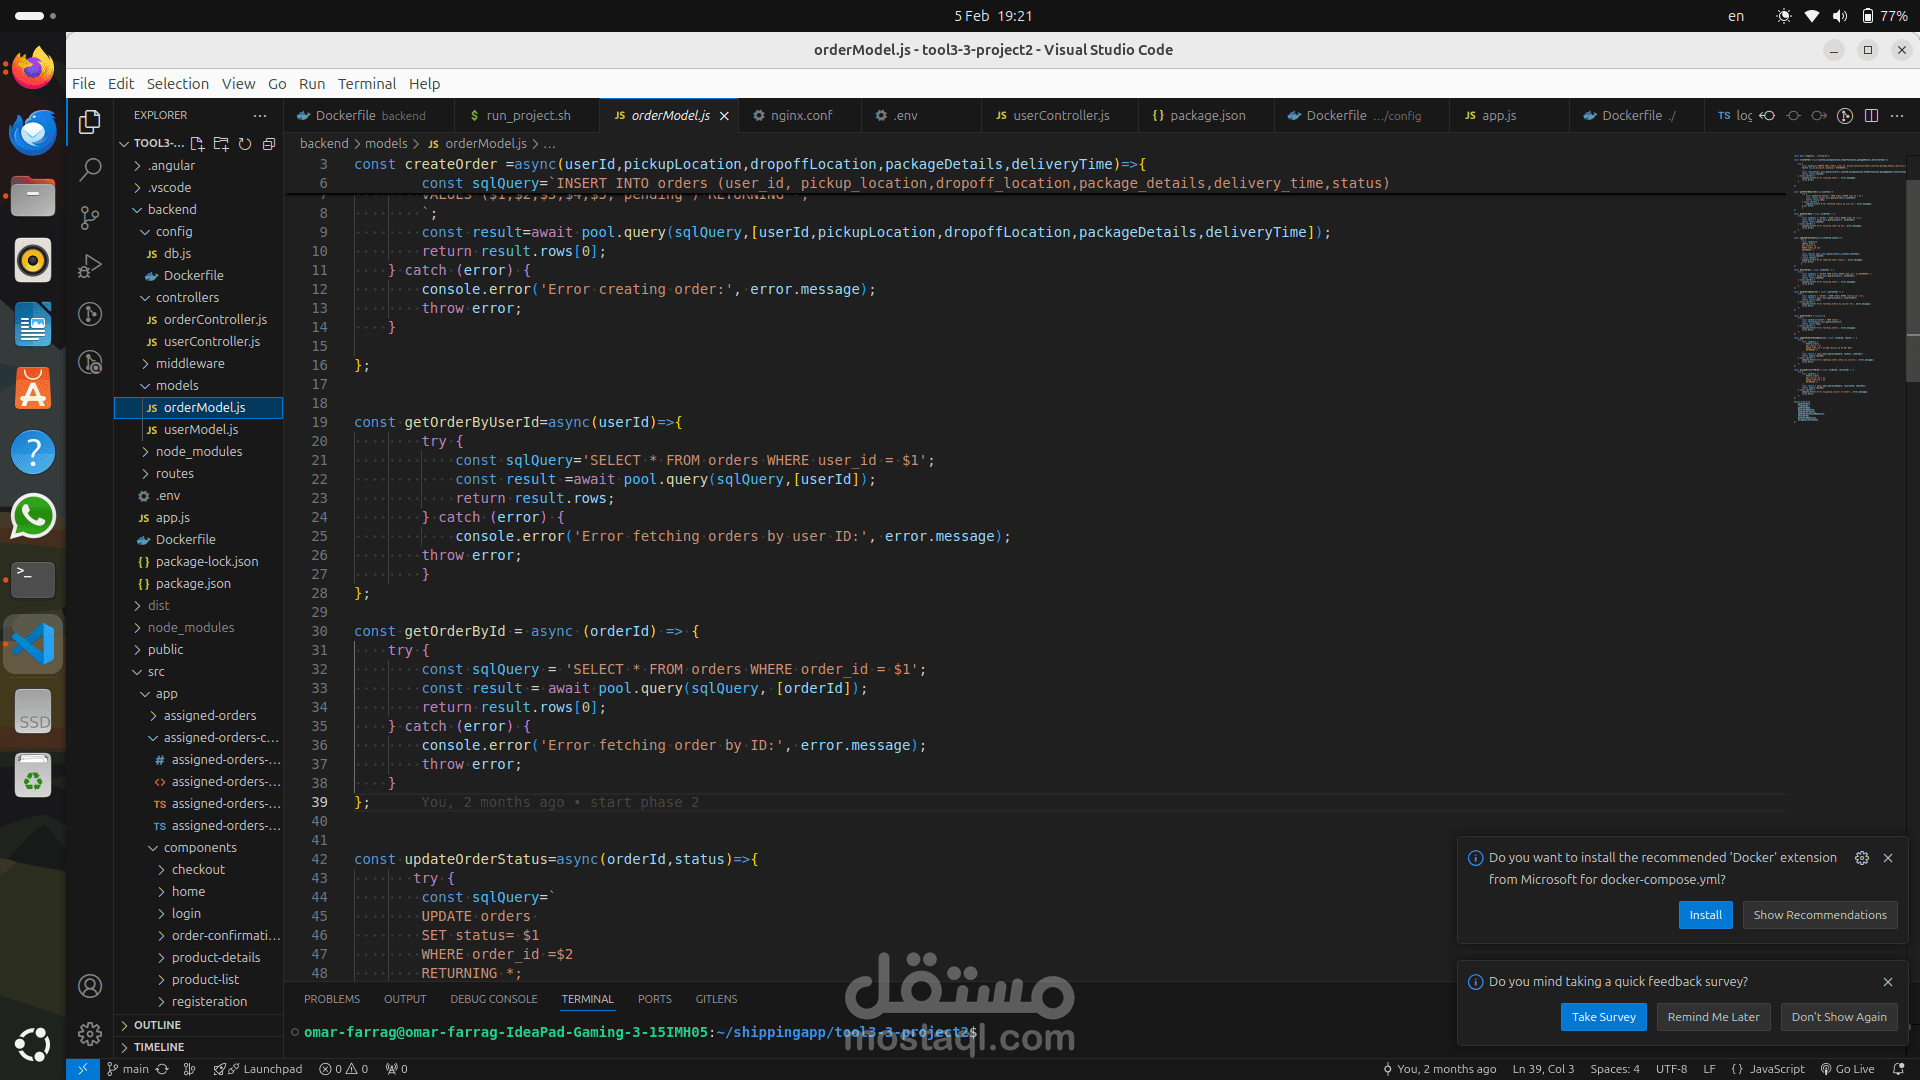Click New File icon in Explorer header
The image size is (1920, 1080).
point(197,144)
